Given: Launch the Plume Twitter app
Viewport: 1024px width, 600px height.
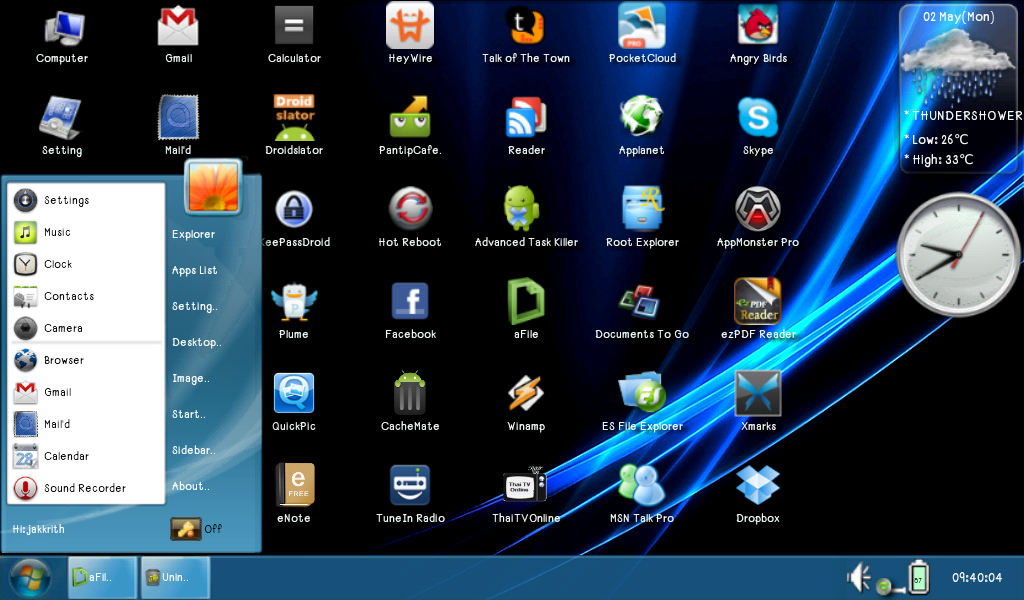Looking at the screenshot, I should (294, 302).
